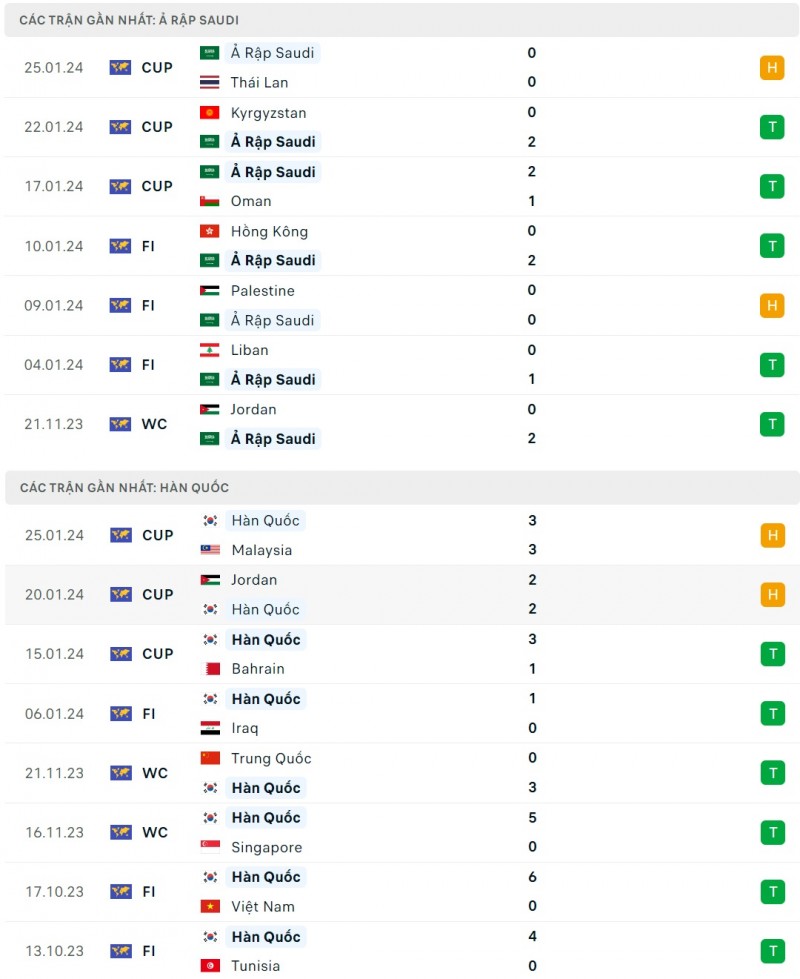Click the 'Các trận gần nhất: Hàn Quốc' header
Screen dimensions: 800x979
click(x=124, y=488)
